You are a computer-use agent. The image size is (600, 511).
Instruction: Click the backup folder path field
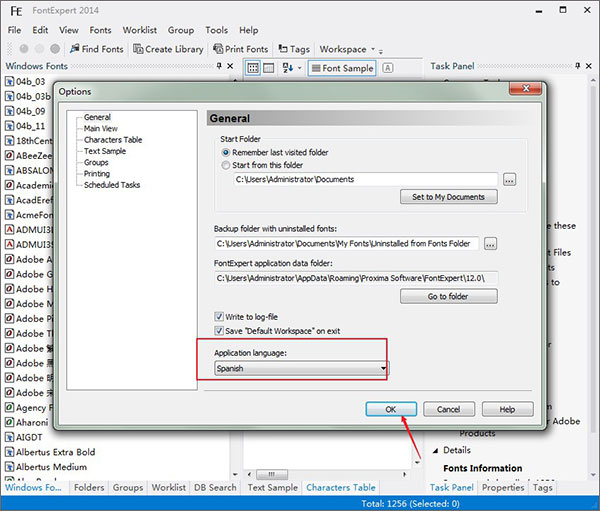pos(347,243)
